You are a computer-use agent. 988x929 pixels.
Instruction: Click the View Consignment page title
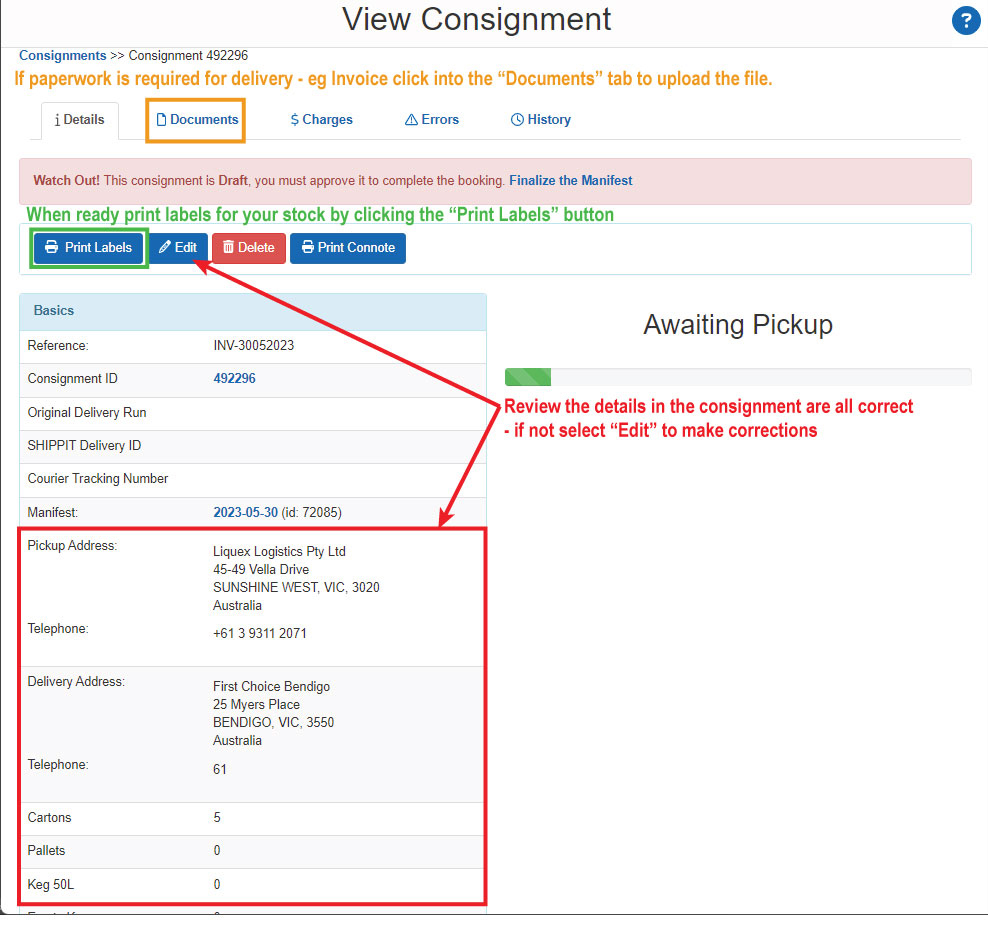pyautogui.click(x=477, y=20)
